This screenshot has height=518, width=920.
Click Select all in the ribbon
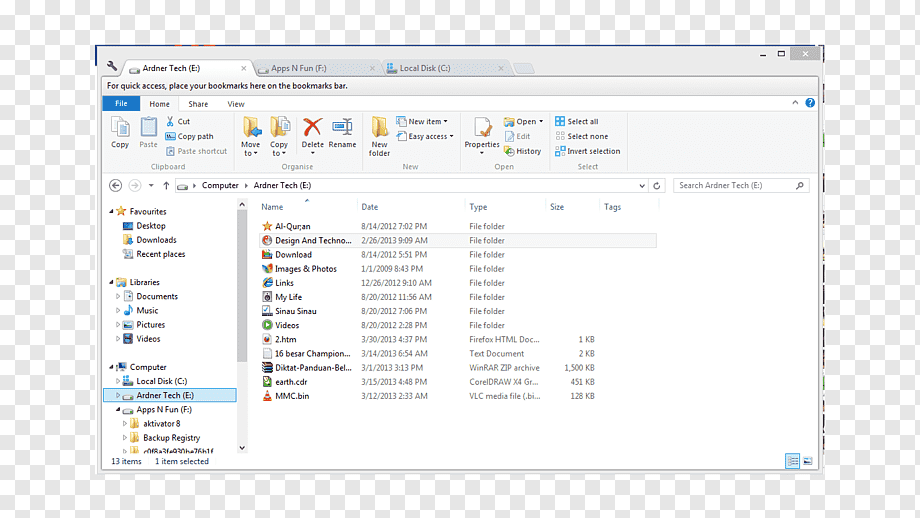[577, 121]
